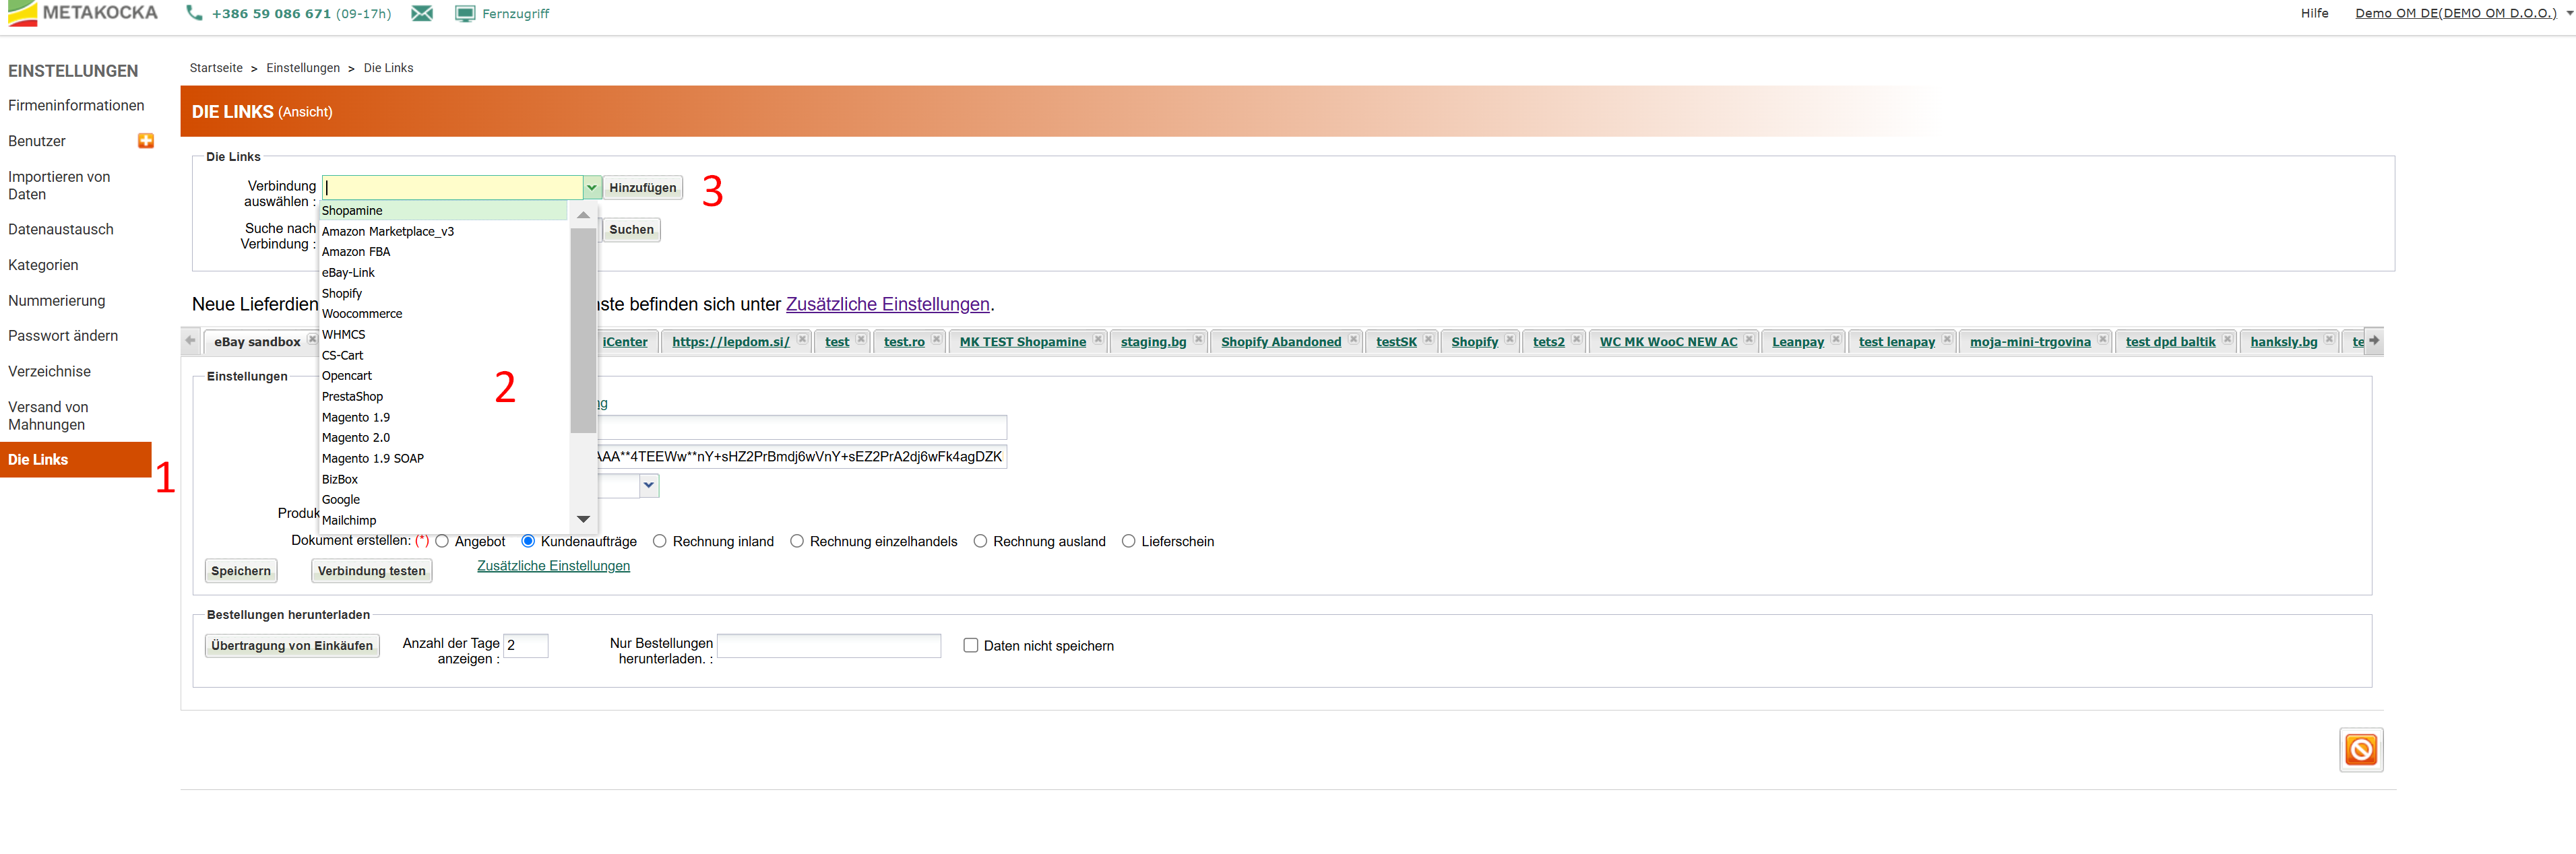Click the Anzahl der Tage input field

526,645
